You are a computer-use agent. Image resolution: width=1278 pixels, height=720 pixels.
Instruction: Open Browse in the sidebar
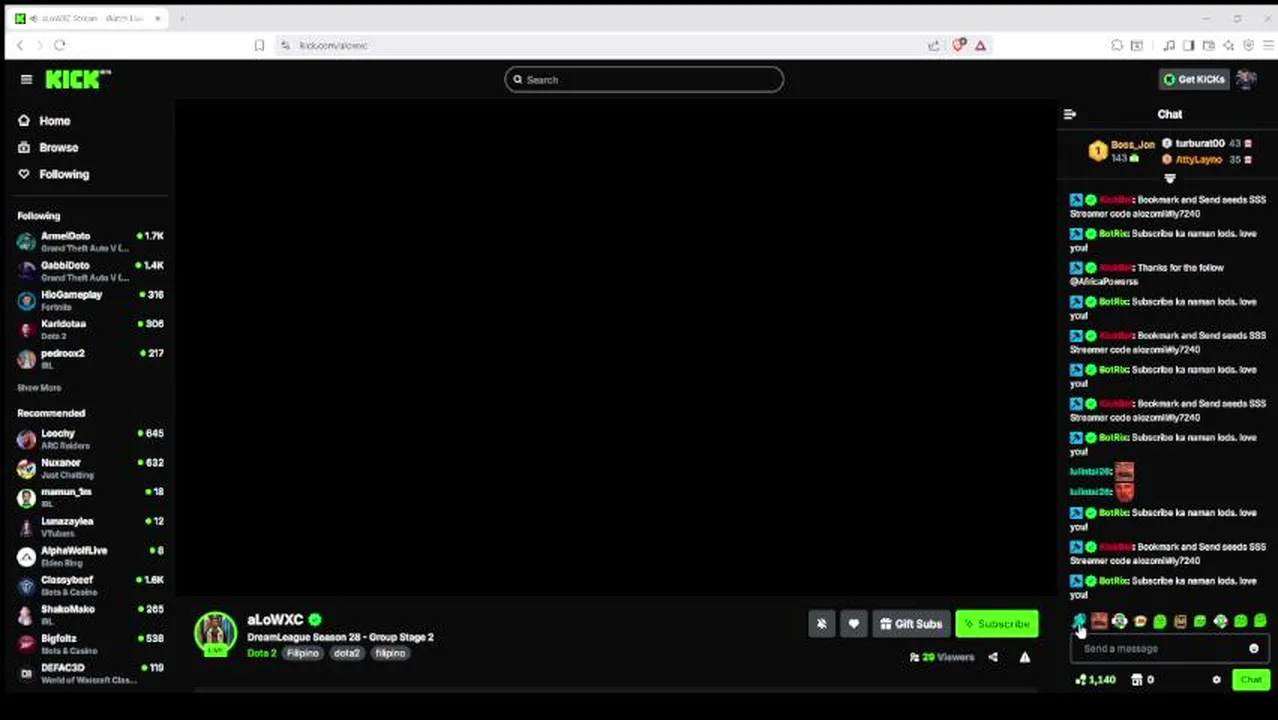[48, 147]
